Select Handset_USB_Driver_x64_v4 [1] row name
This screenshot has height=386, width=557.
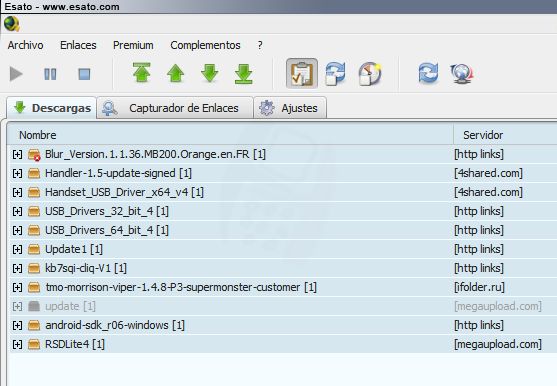coord(124,192)
